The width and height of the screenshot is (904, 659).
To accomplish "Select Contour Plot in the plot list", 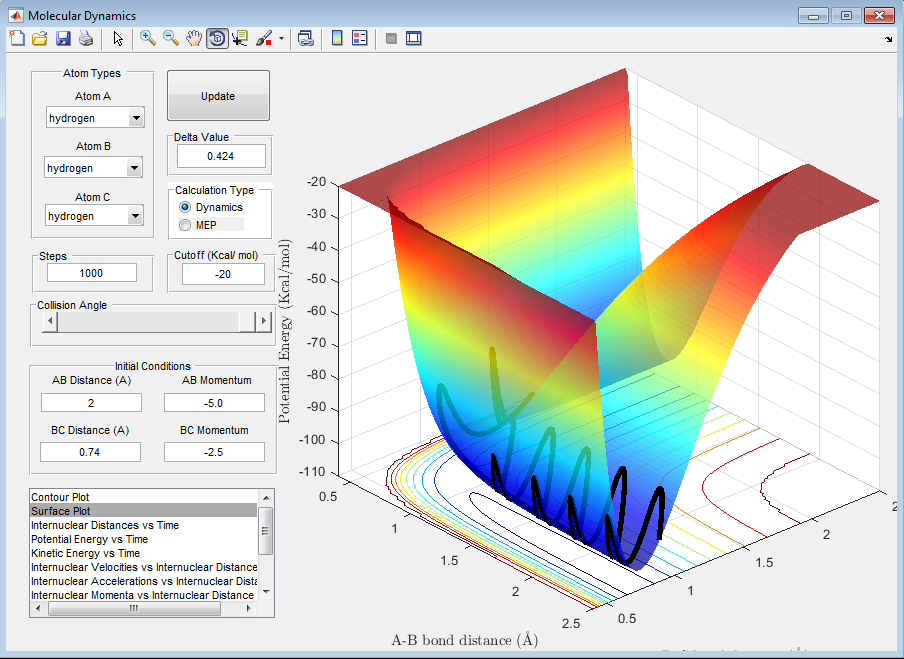I will point(67,497).
